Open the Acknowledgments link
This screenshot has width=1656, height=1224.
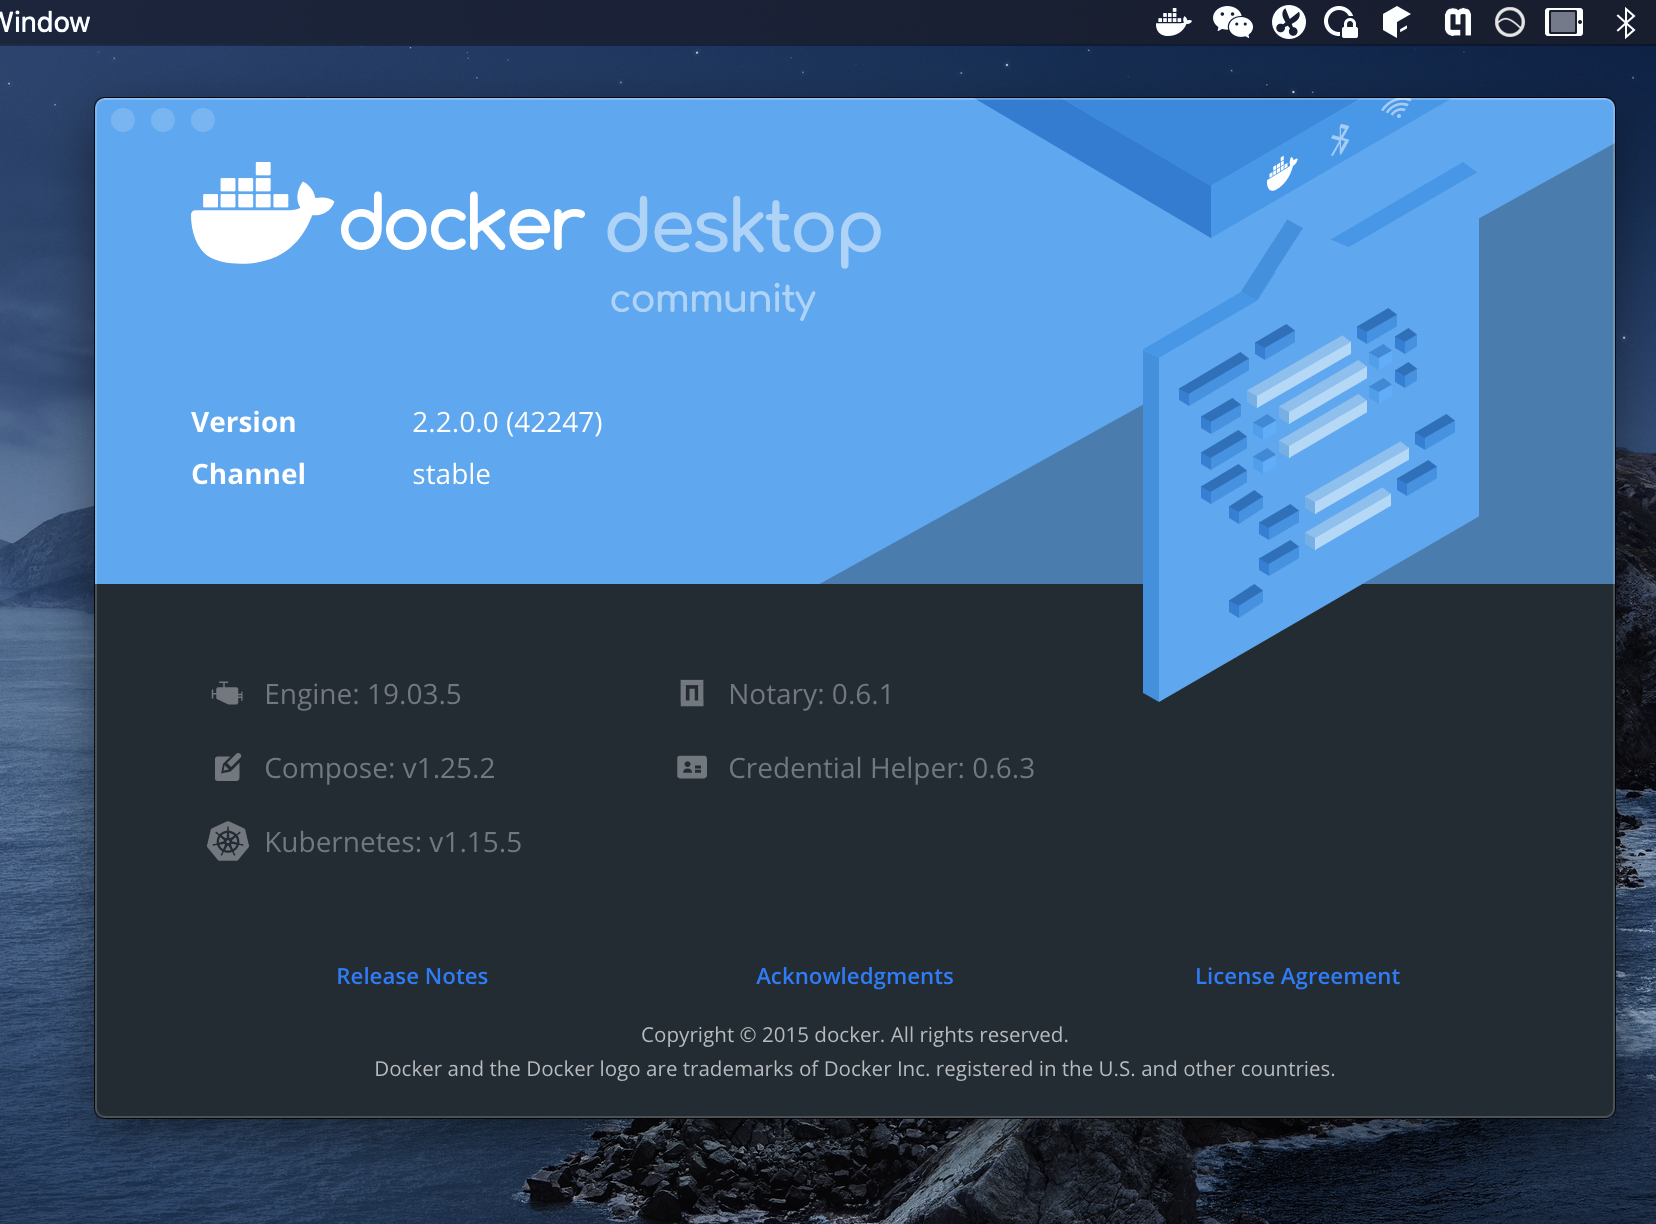(x=855, y=976)
